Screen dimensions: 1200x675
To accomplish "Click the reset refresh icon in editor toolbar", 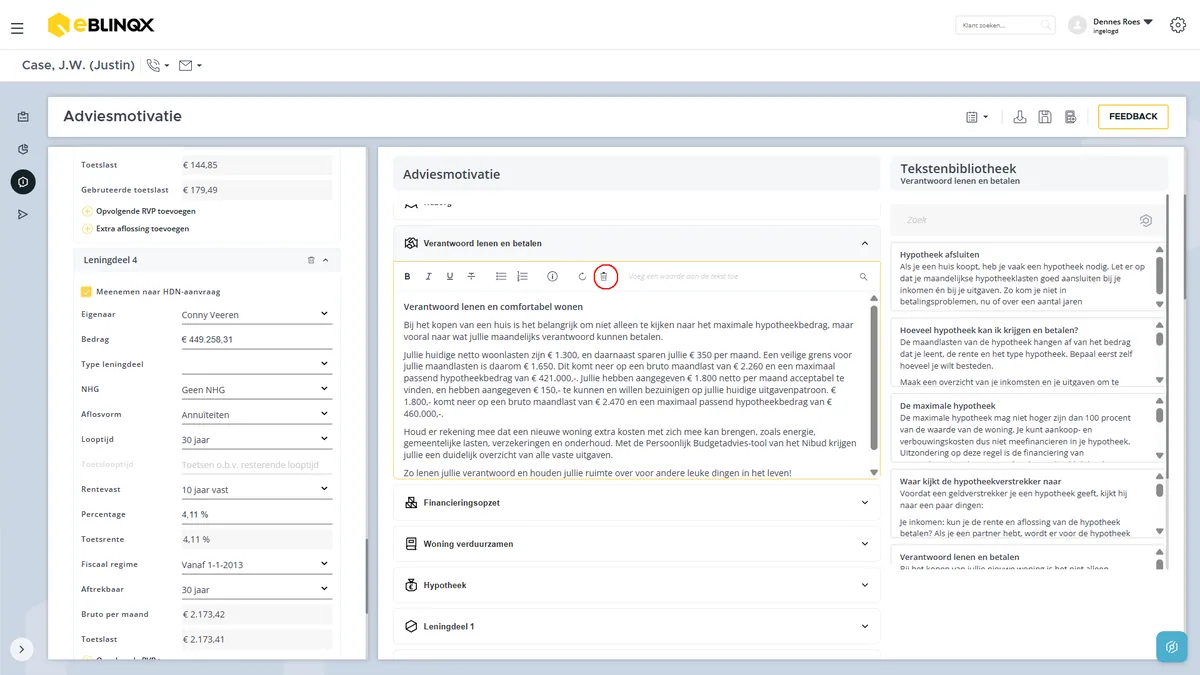I will 582,276.
